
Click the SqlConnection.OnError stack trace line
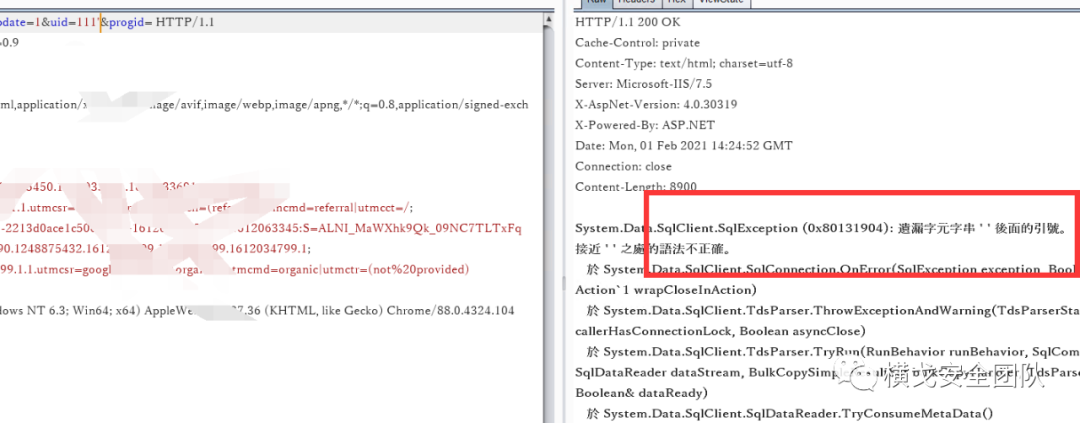click(x=832, y=269)
